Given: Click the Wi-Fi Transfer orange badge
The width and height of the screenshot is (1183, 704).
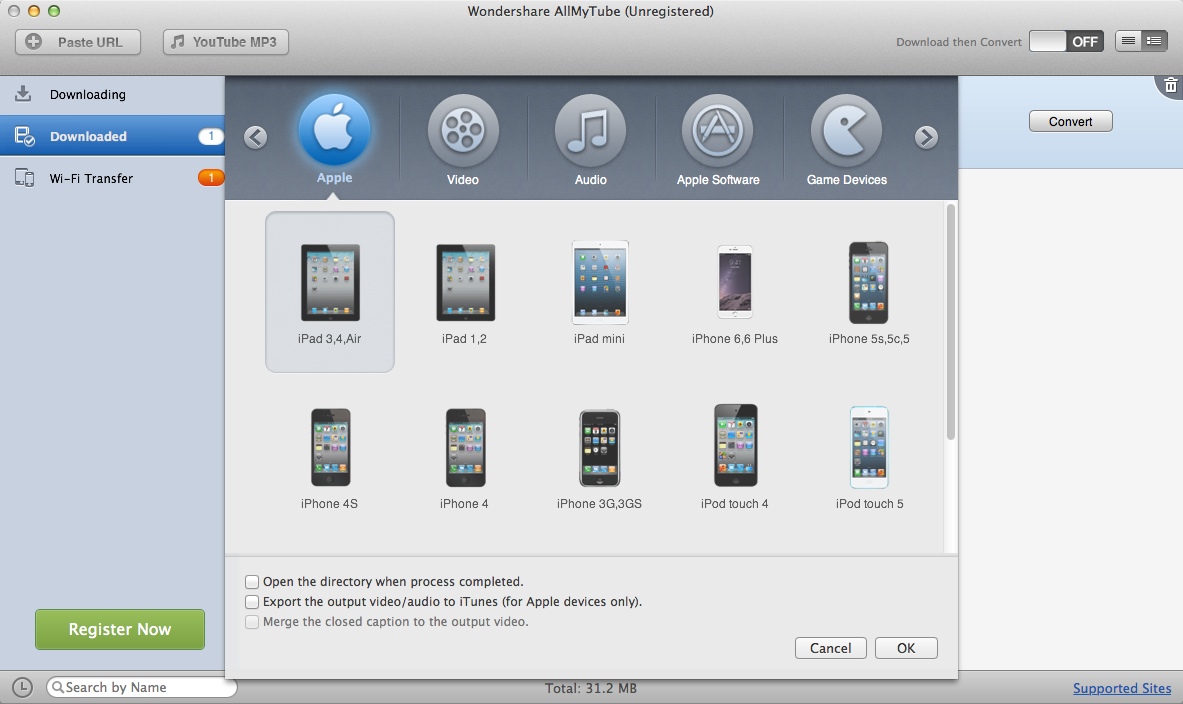Looking at the screenshot, I should [210, 178].
